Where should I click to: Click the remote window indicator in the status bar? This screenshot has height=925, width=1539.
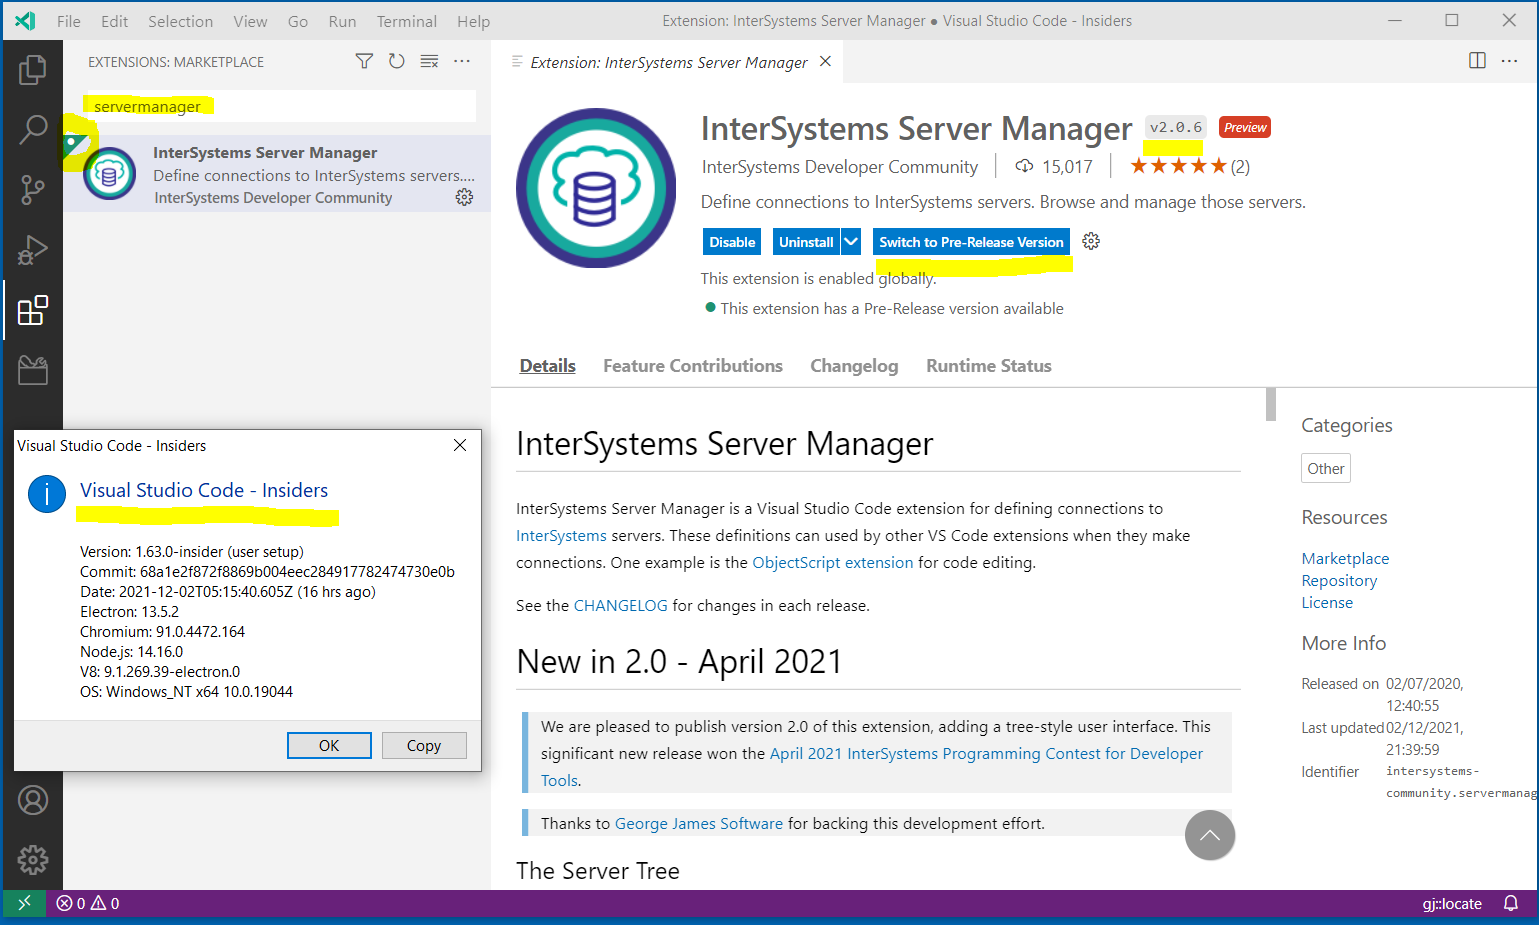pos(25,903)
